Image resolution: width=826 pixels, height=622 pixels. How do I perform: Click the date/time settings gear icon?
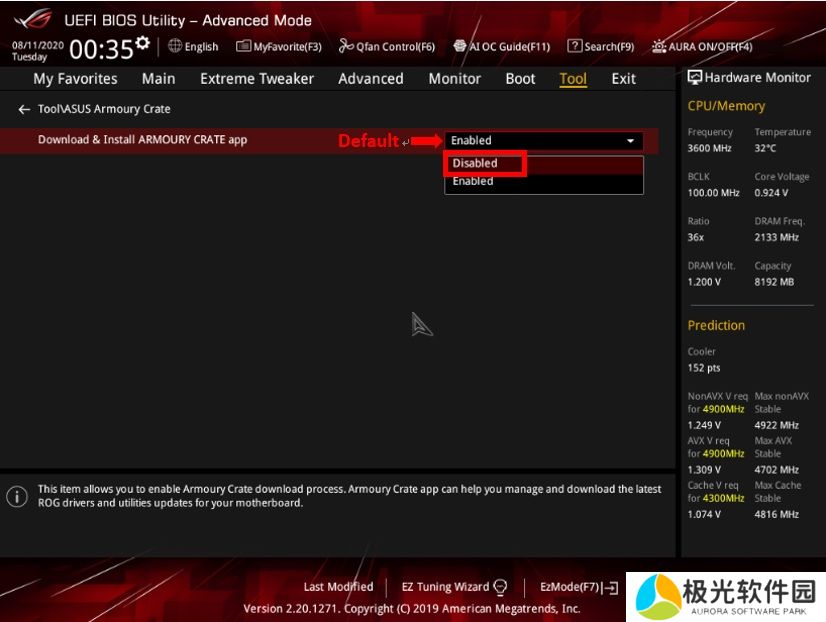pyautogui.click(x=143, y=44)
